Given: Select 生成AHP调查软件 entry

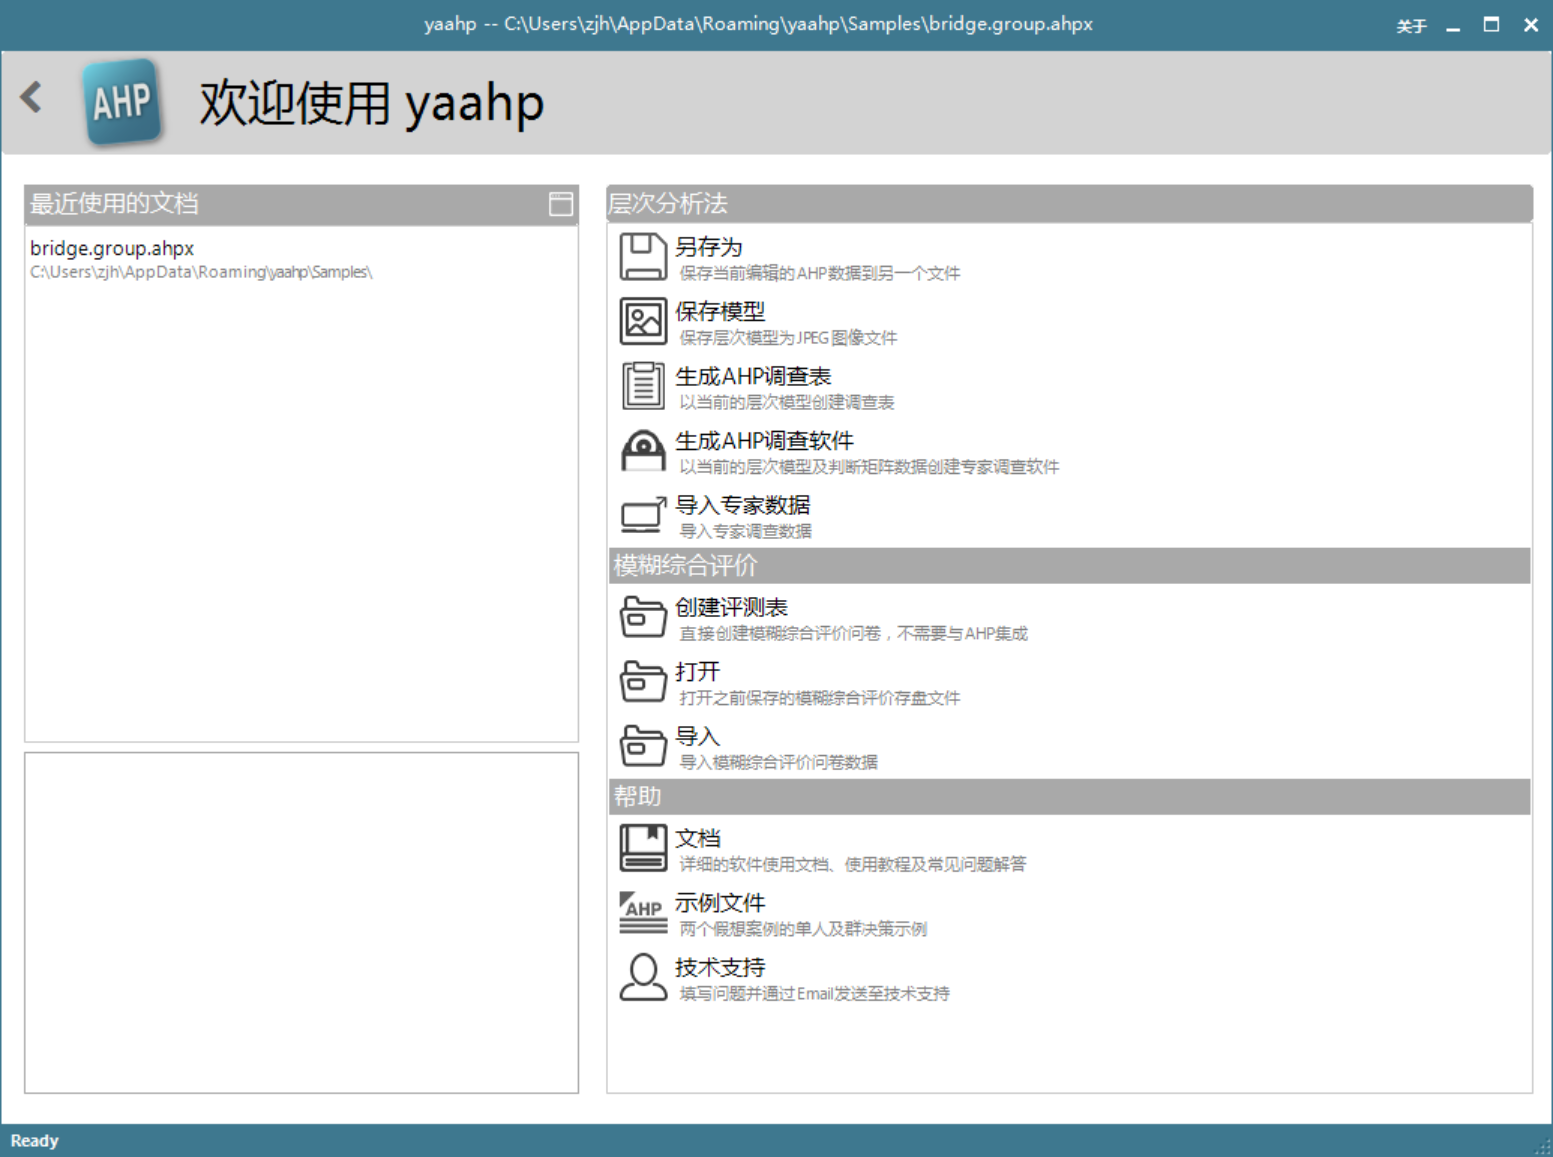Looking at the screenshot, I should pos(764,440).
